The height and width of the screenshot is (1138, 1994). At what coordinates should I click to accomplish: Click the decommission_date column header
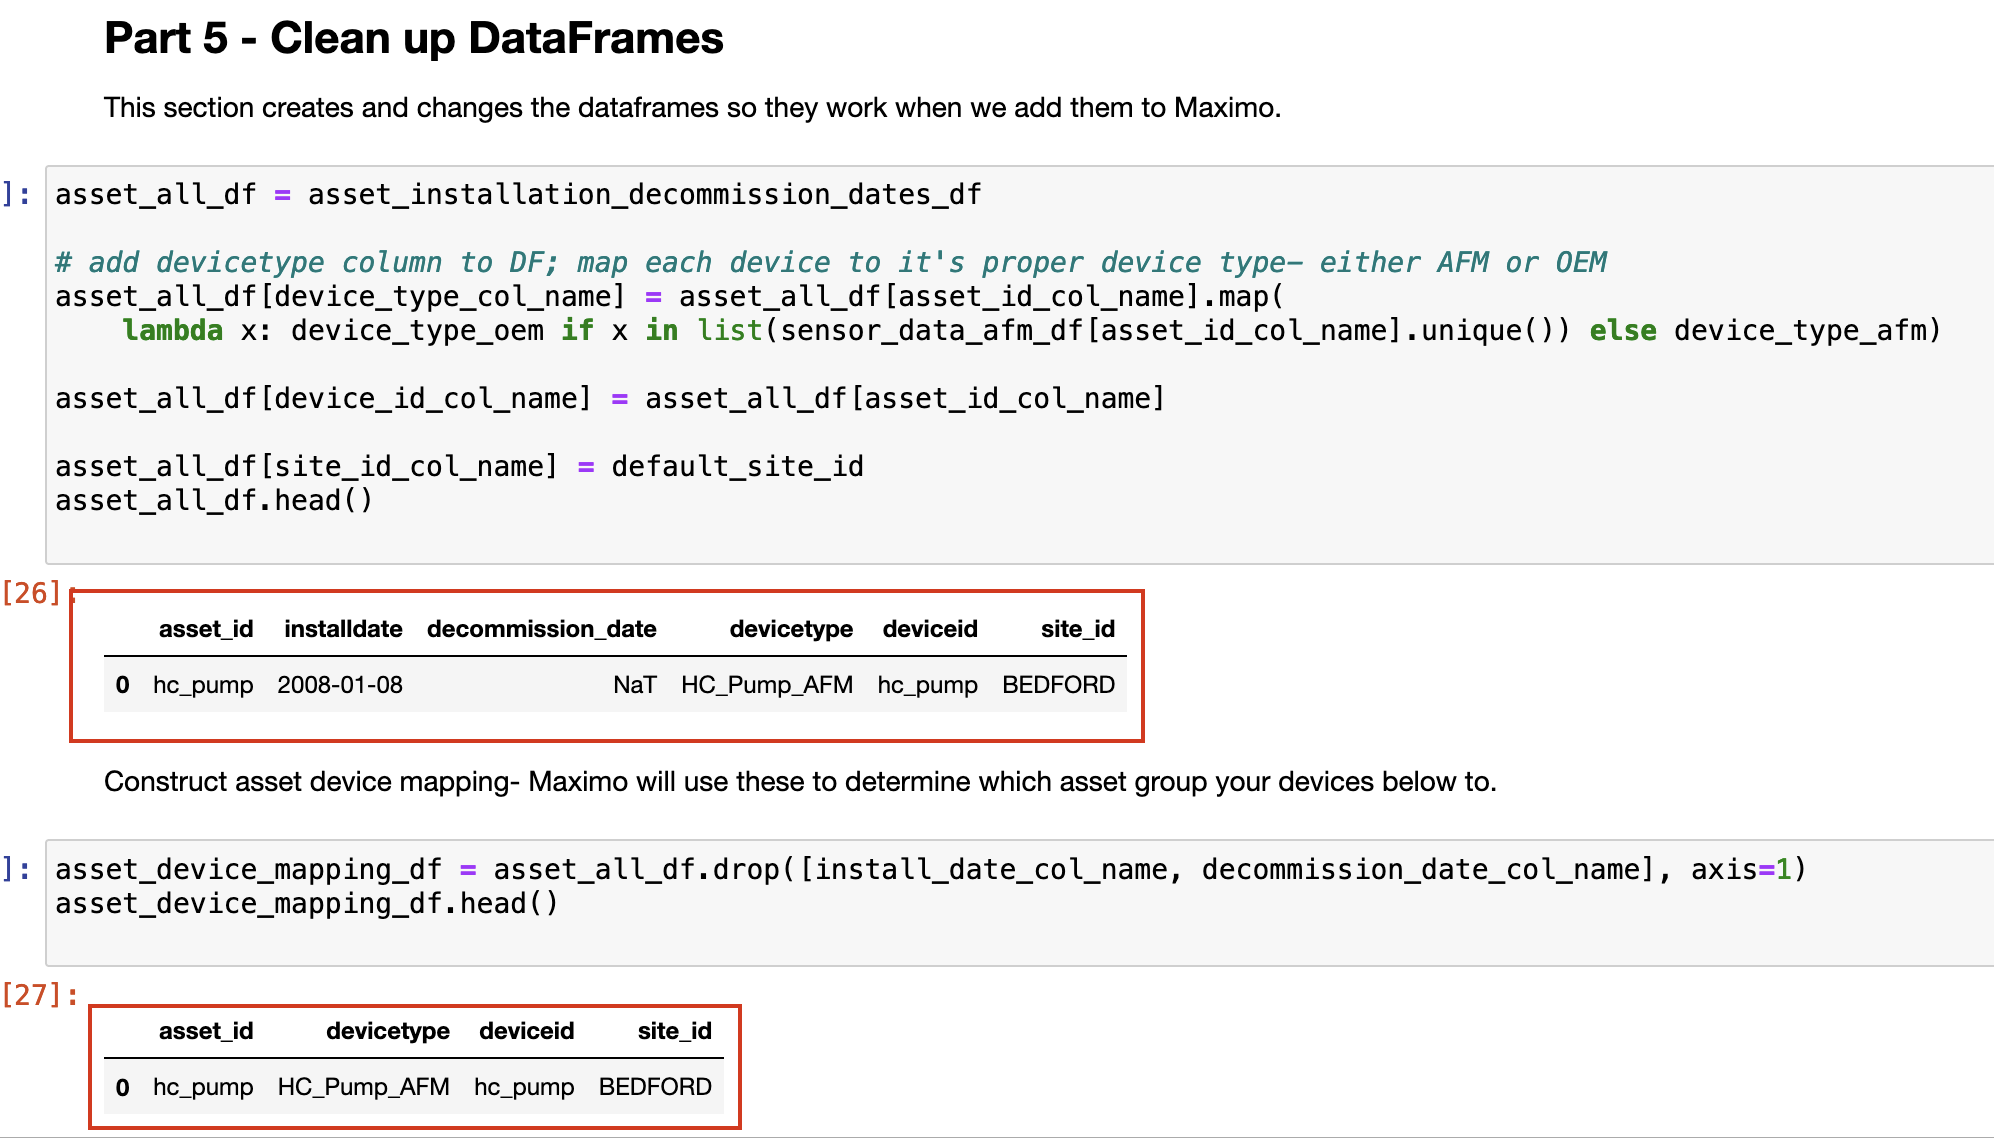[x=541, y=629]
